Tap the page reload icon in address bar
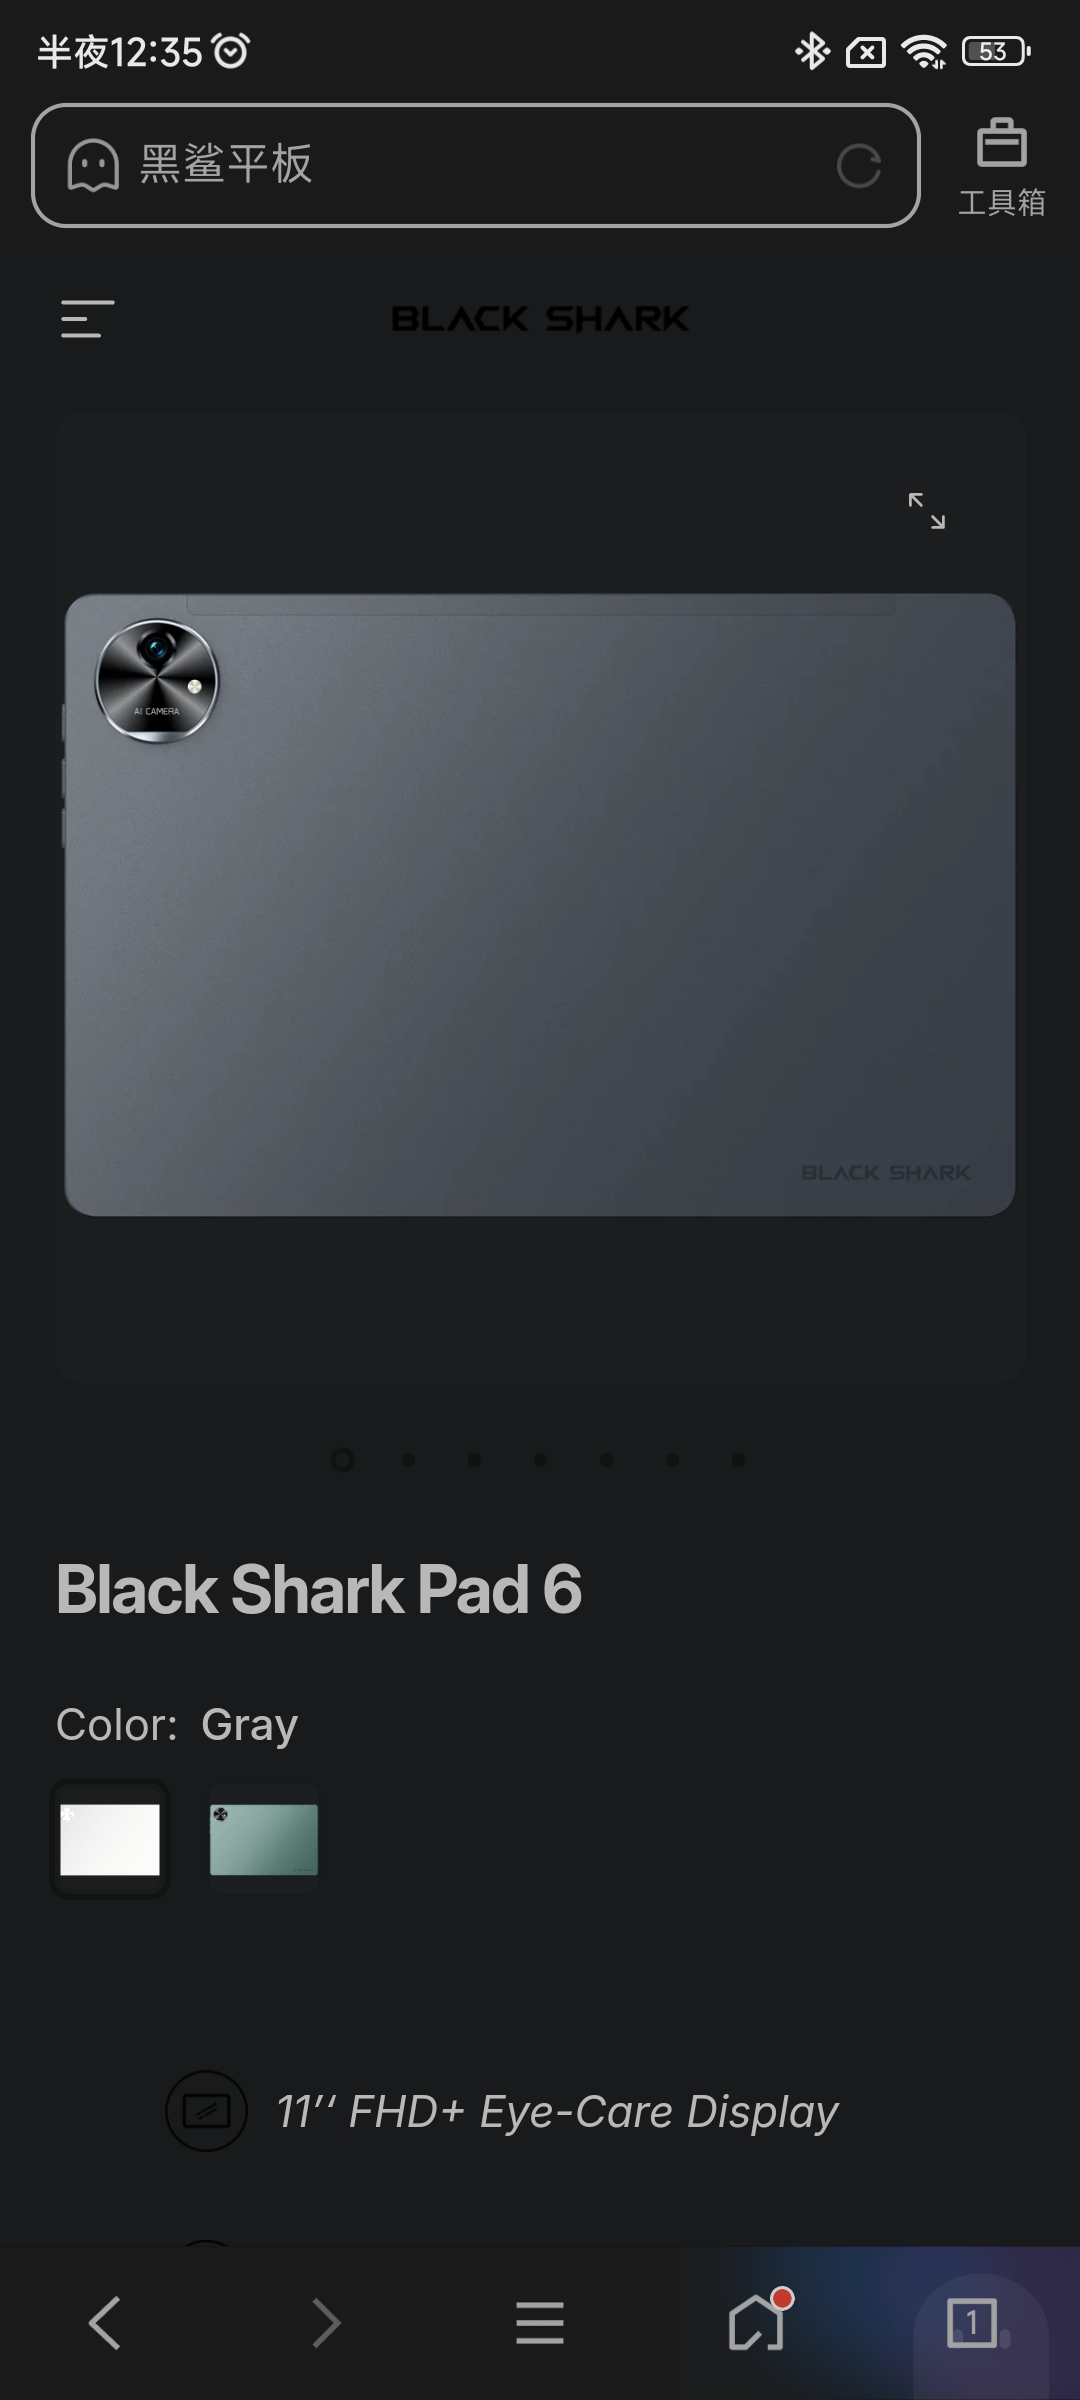 click(x=859, y=166)
